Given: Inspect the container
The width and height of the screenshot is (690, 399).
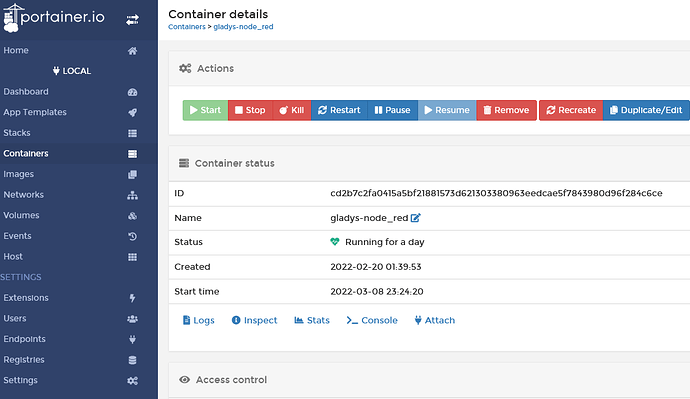Looking at the screenshot, I should pos(254,320).
